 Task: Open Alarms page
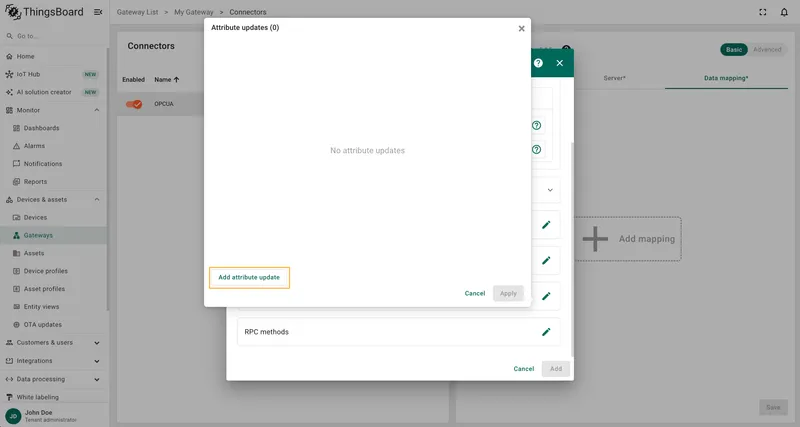click(54, 146)
